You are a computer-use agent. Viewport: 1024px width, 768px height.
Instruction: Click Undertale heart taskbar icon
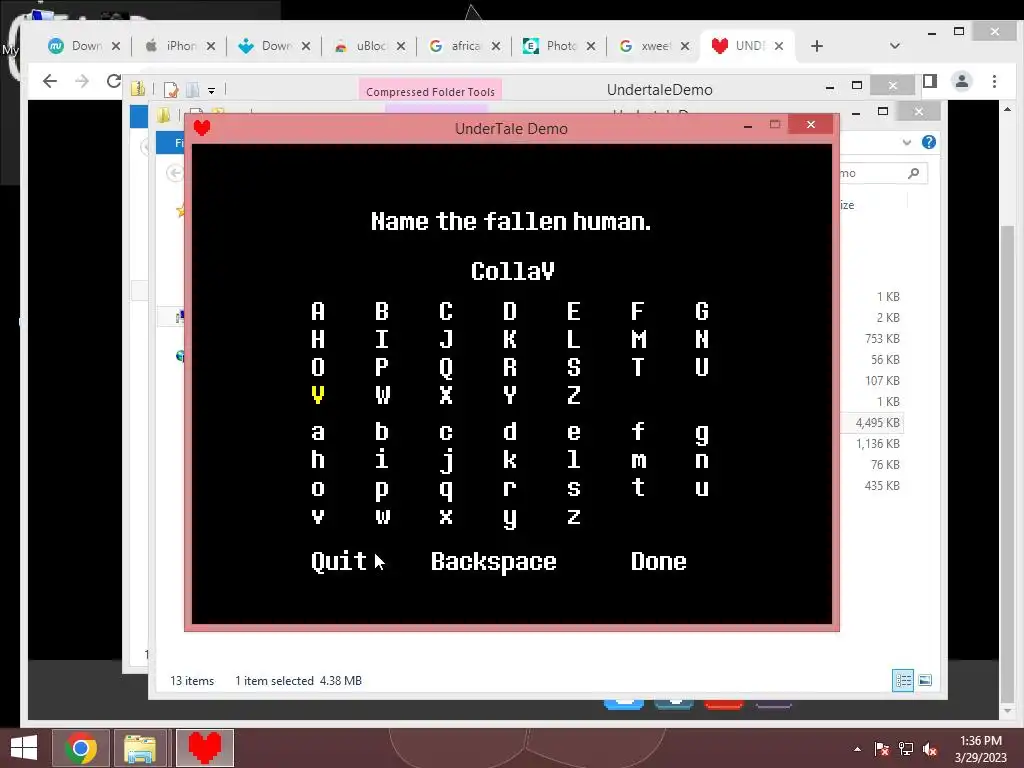[x=204, y=748]
